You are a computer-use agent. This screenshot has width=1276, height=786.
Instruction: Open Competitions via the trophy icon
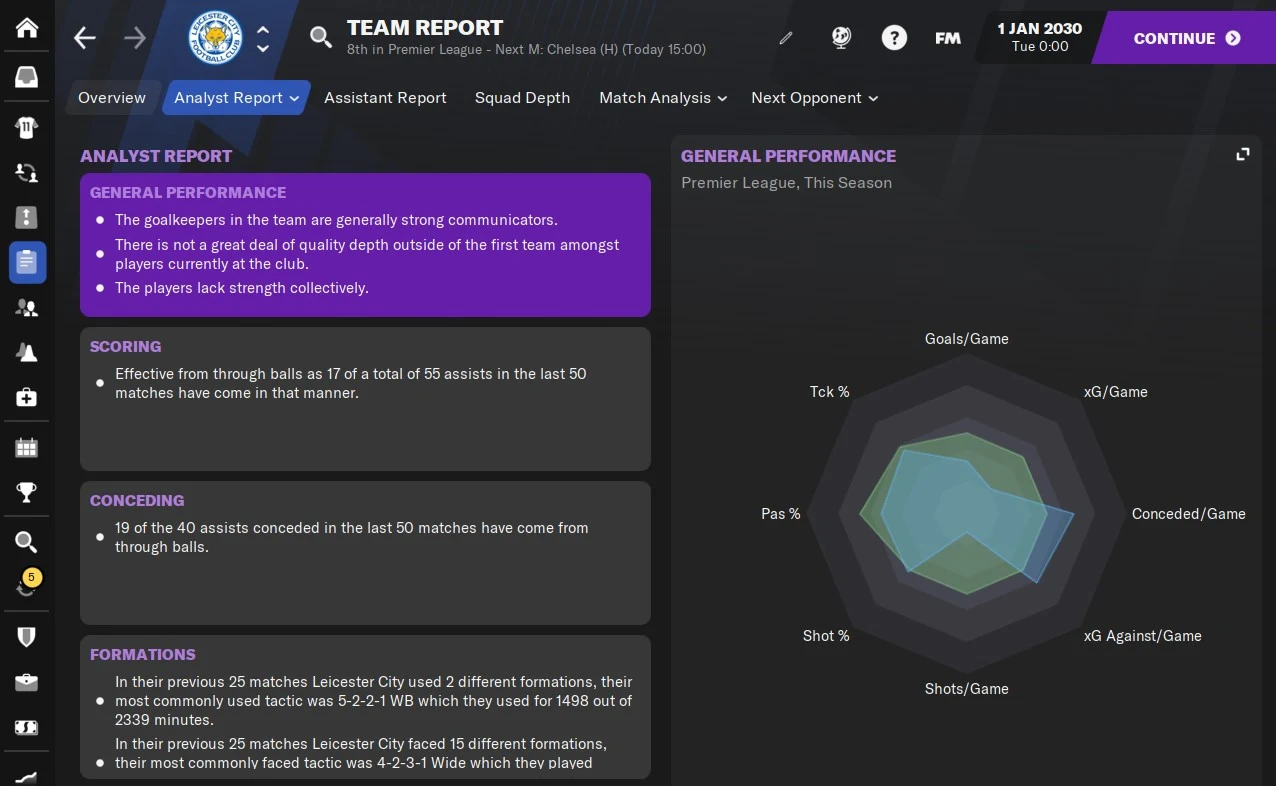point(27,492)
